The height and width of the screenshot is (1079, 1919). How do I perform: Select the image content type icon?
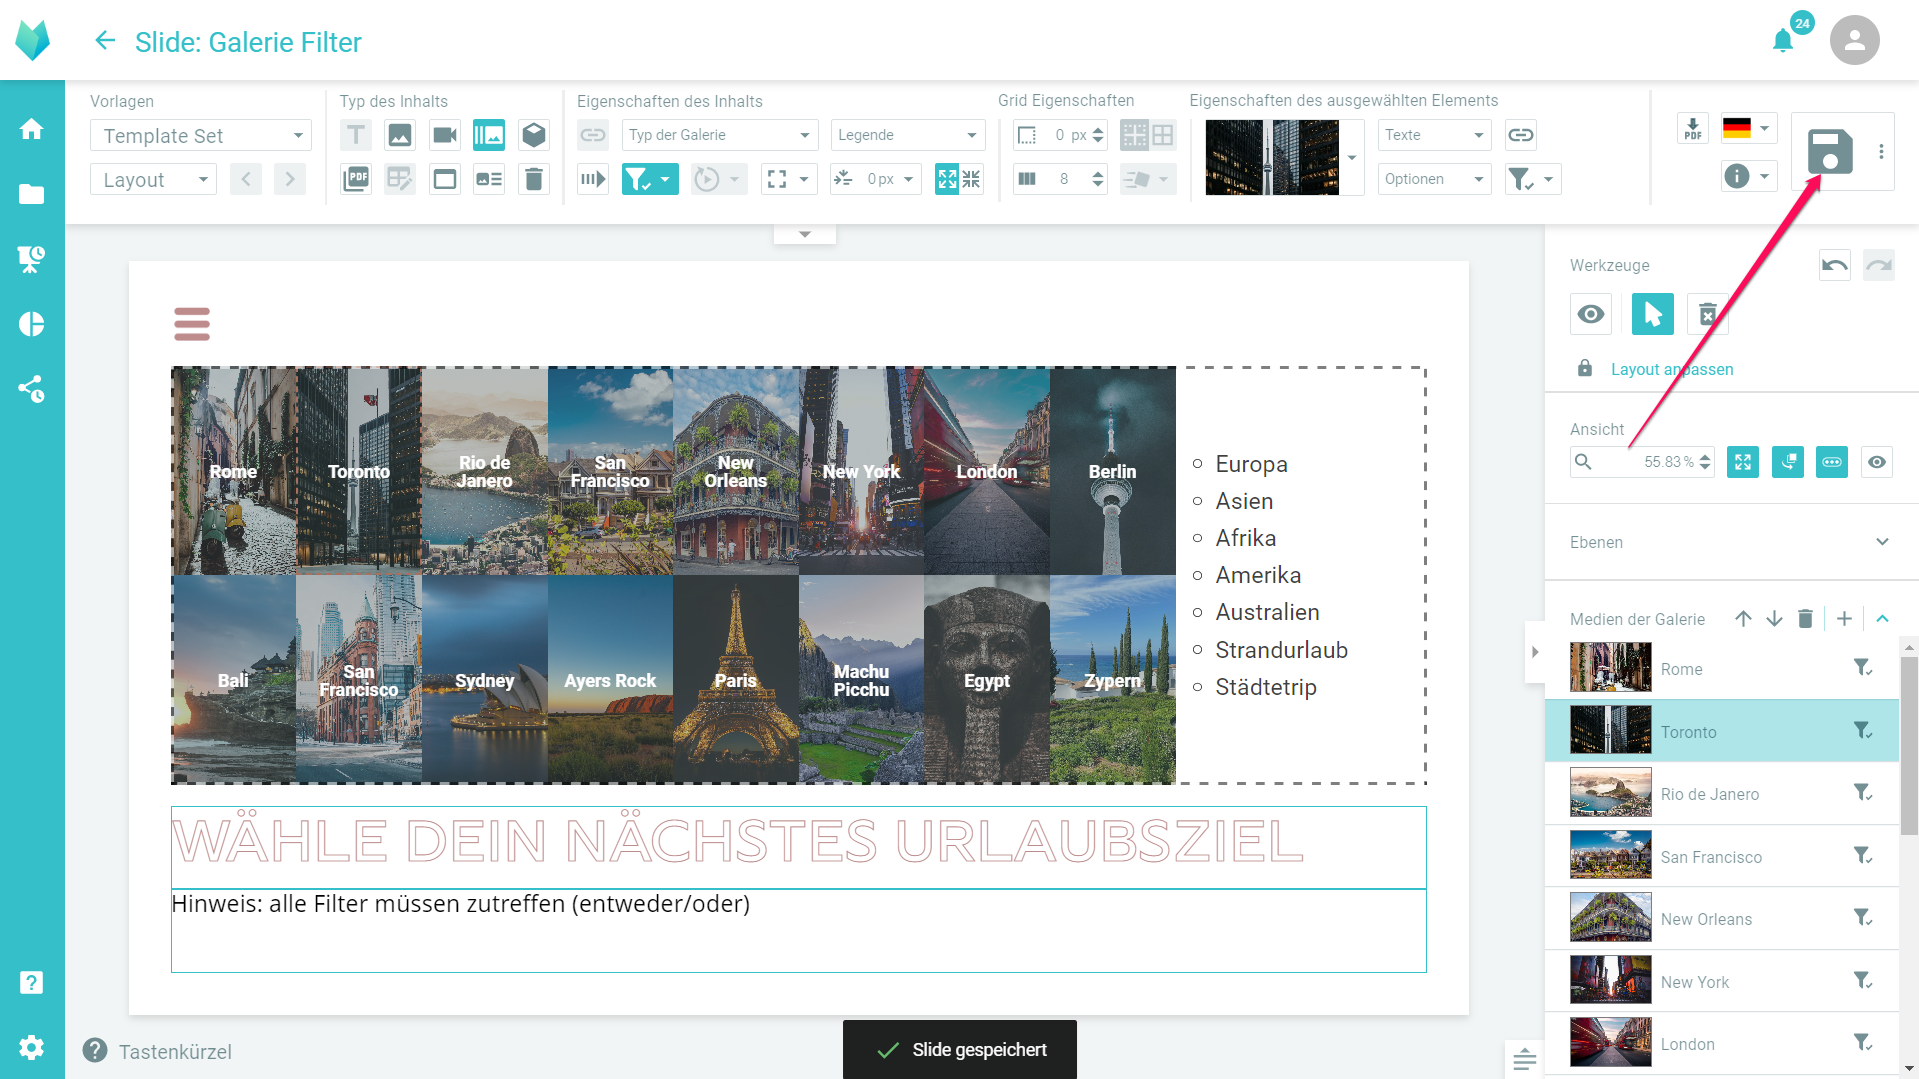(x=400, y=135)
